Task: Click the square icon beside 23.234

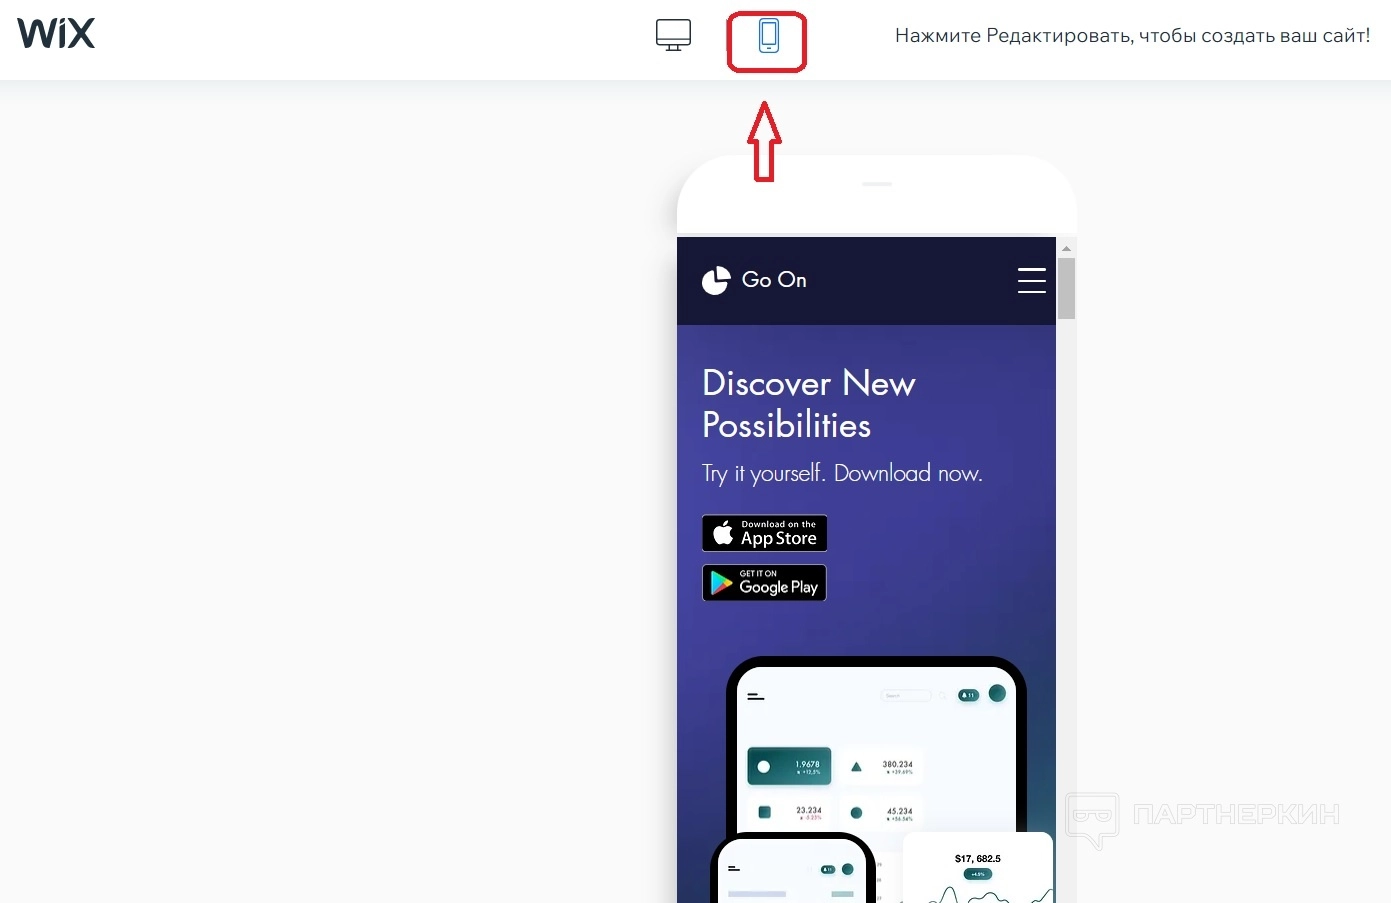Action: click(x=765, y=812)
